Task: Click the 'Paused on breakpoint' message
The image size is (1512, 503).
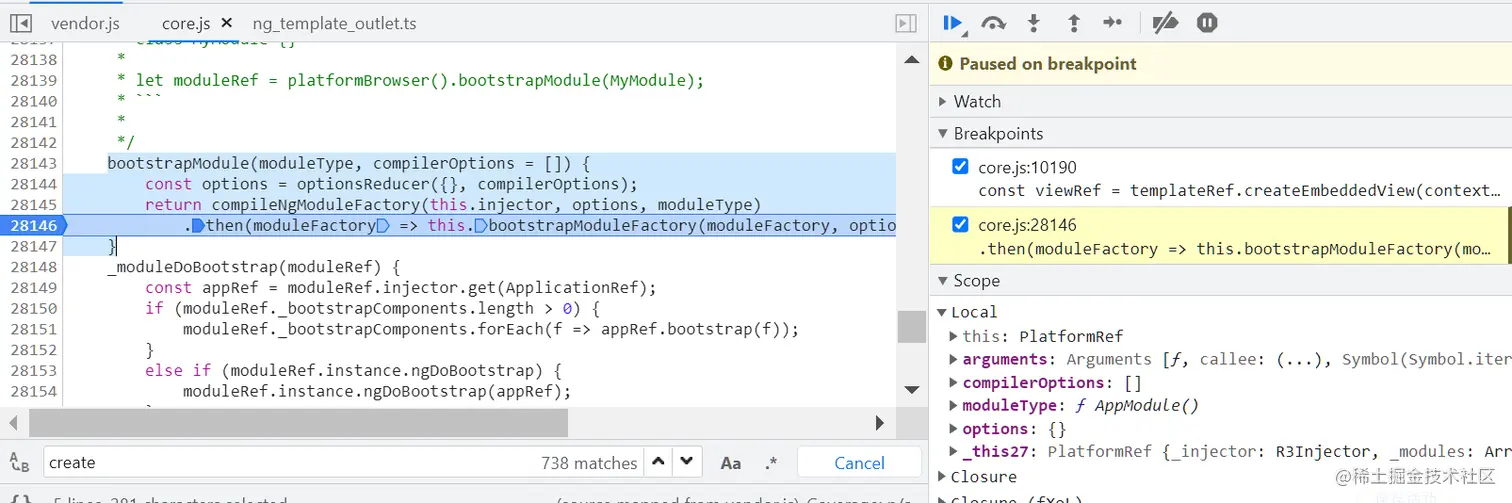Action: [1048, 63]
